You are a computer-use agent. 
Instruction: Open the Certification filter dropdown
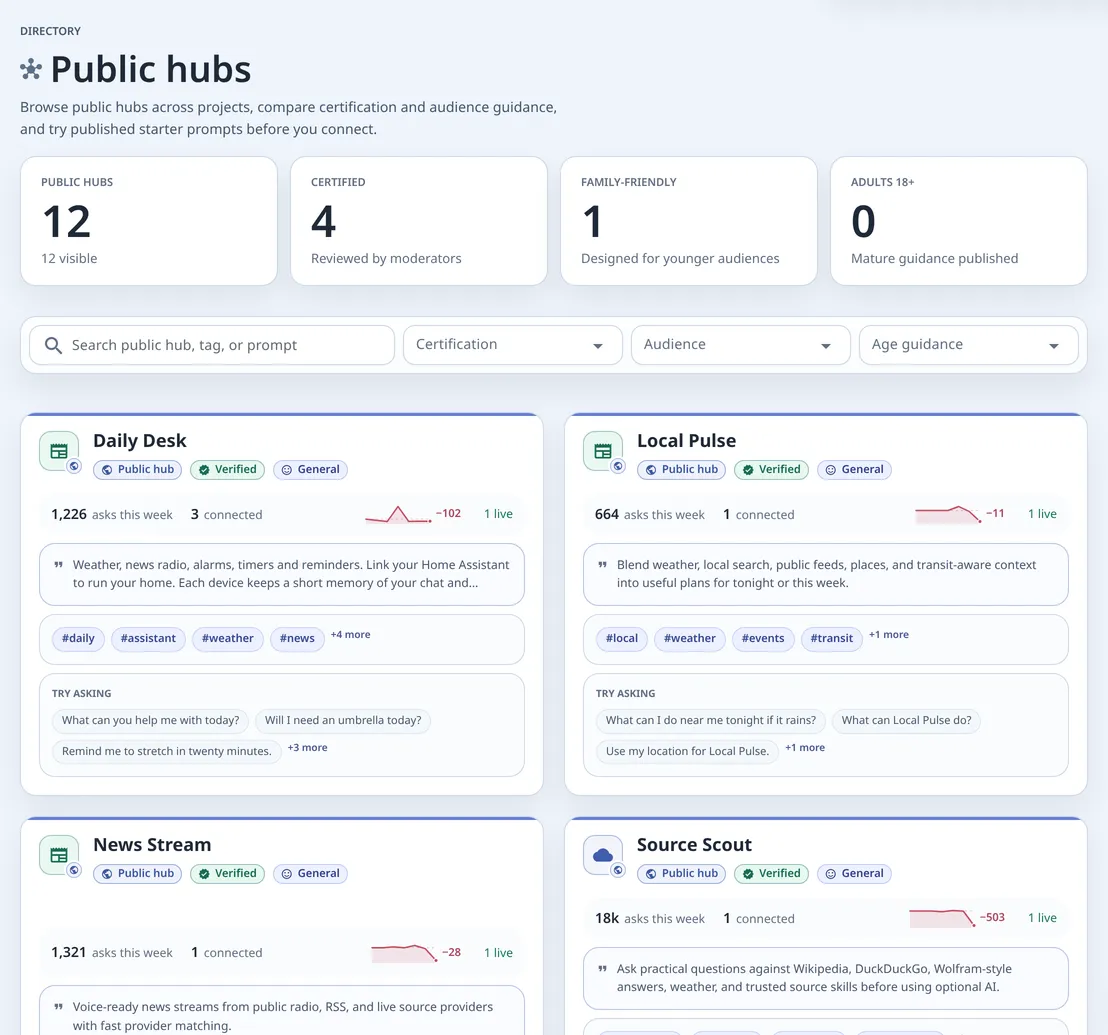512,345
